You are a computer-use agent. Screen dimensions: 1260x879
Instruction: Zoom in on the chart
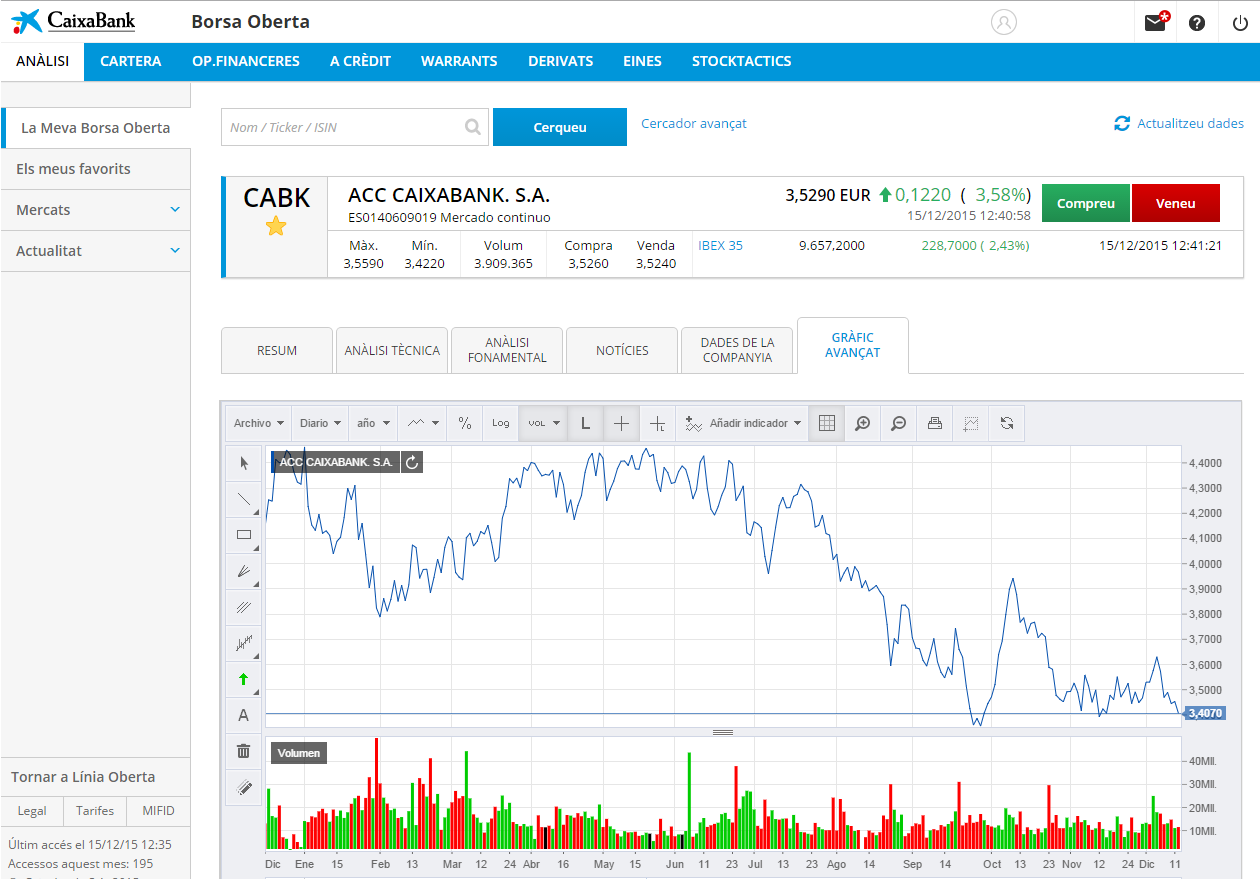point(862,423)
